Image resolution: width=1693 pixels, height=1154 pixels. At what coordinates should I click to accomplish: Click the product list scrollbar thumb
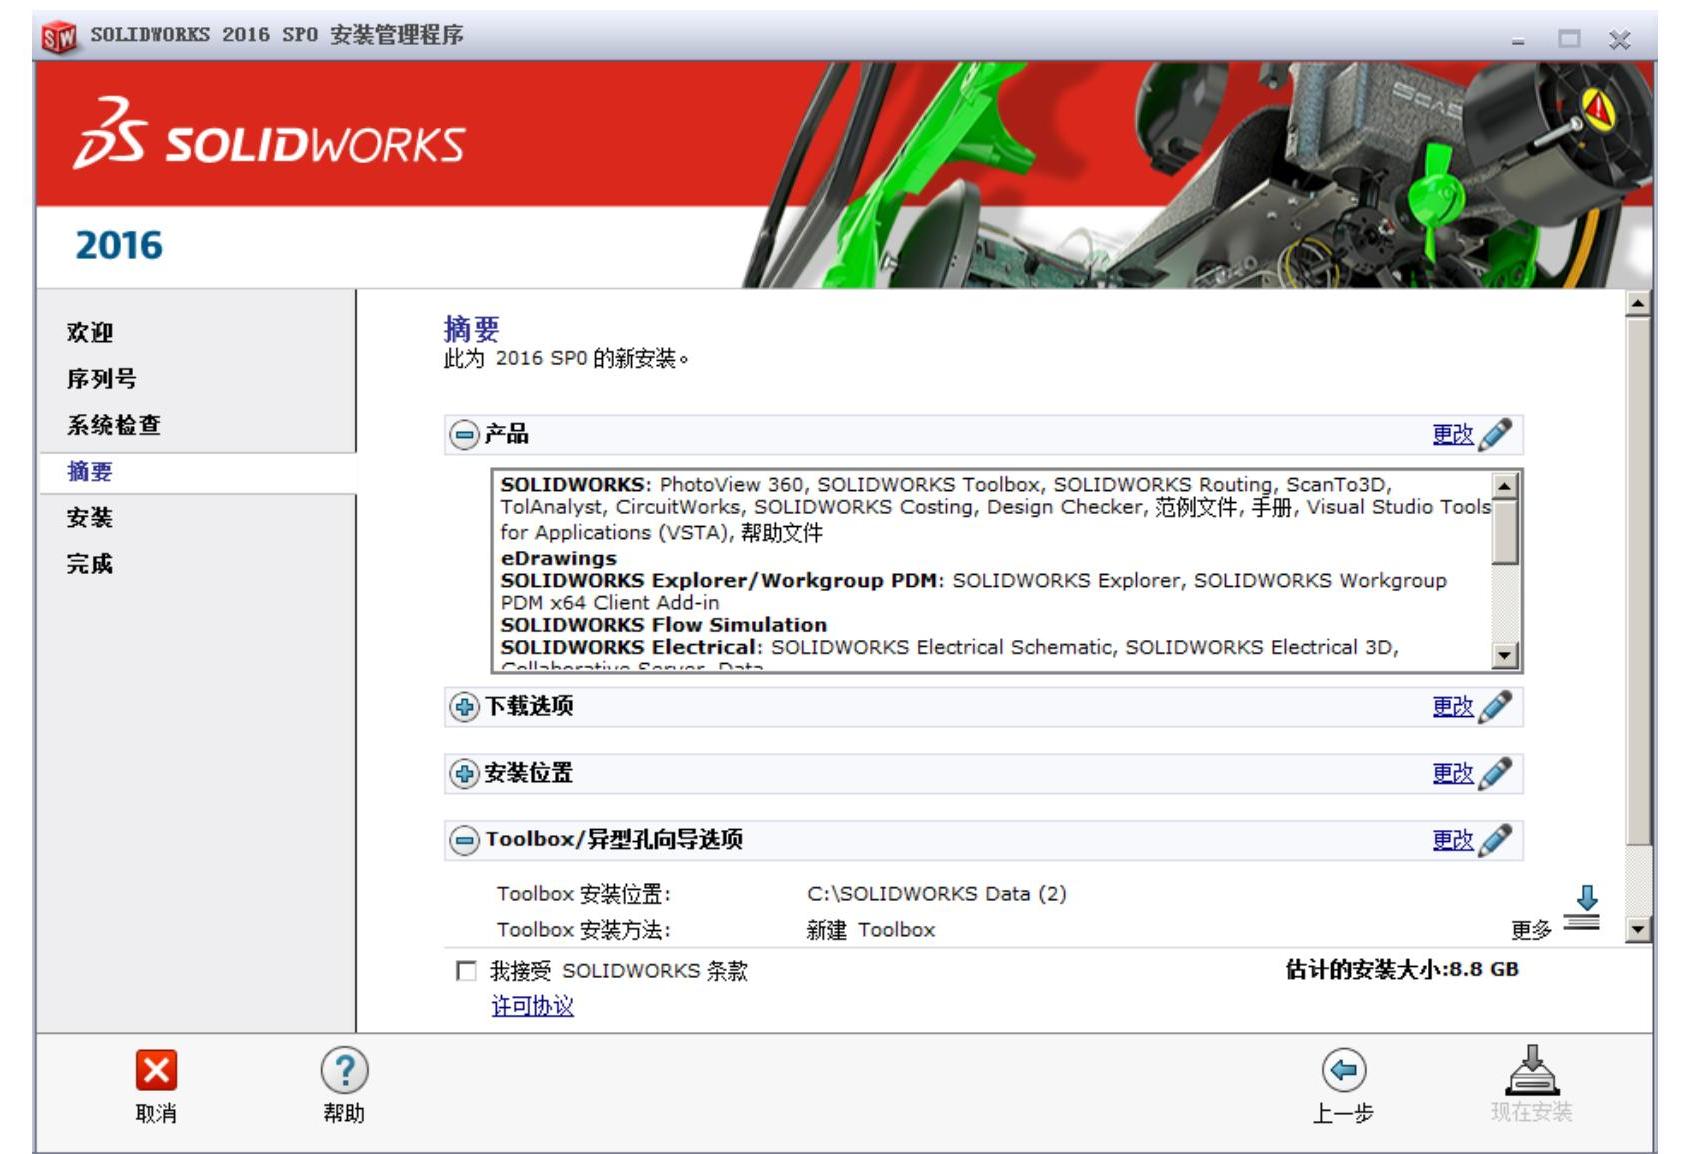[1505, 532]
